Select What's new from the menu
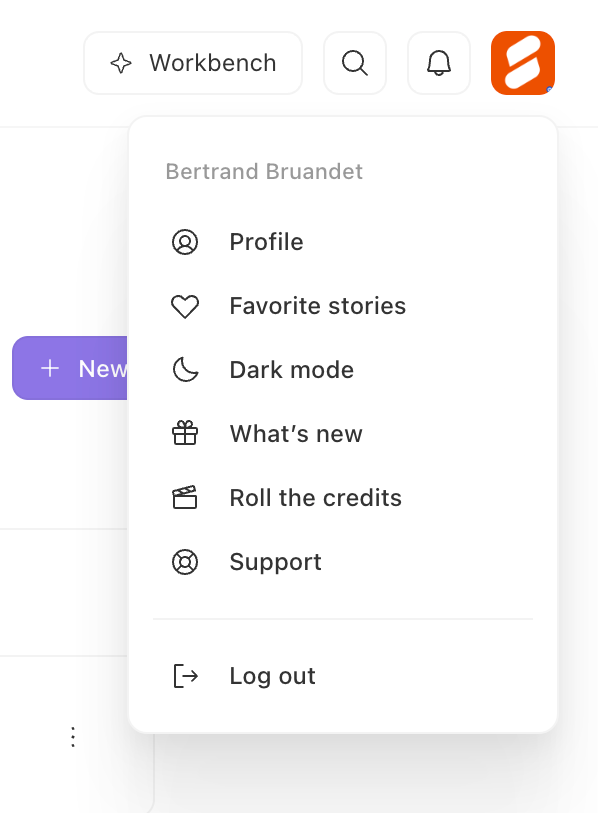This screenshot has height=813, width=598. [295, 433]
